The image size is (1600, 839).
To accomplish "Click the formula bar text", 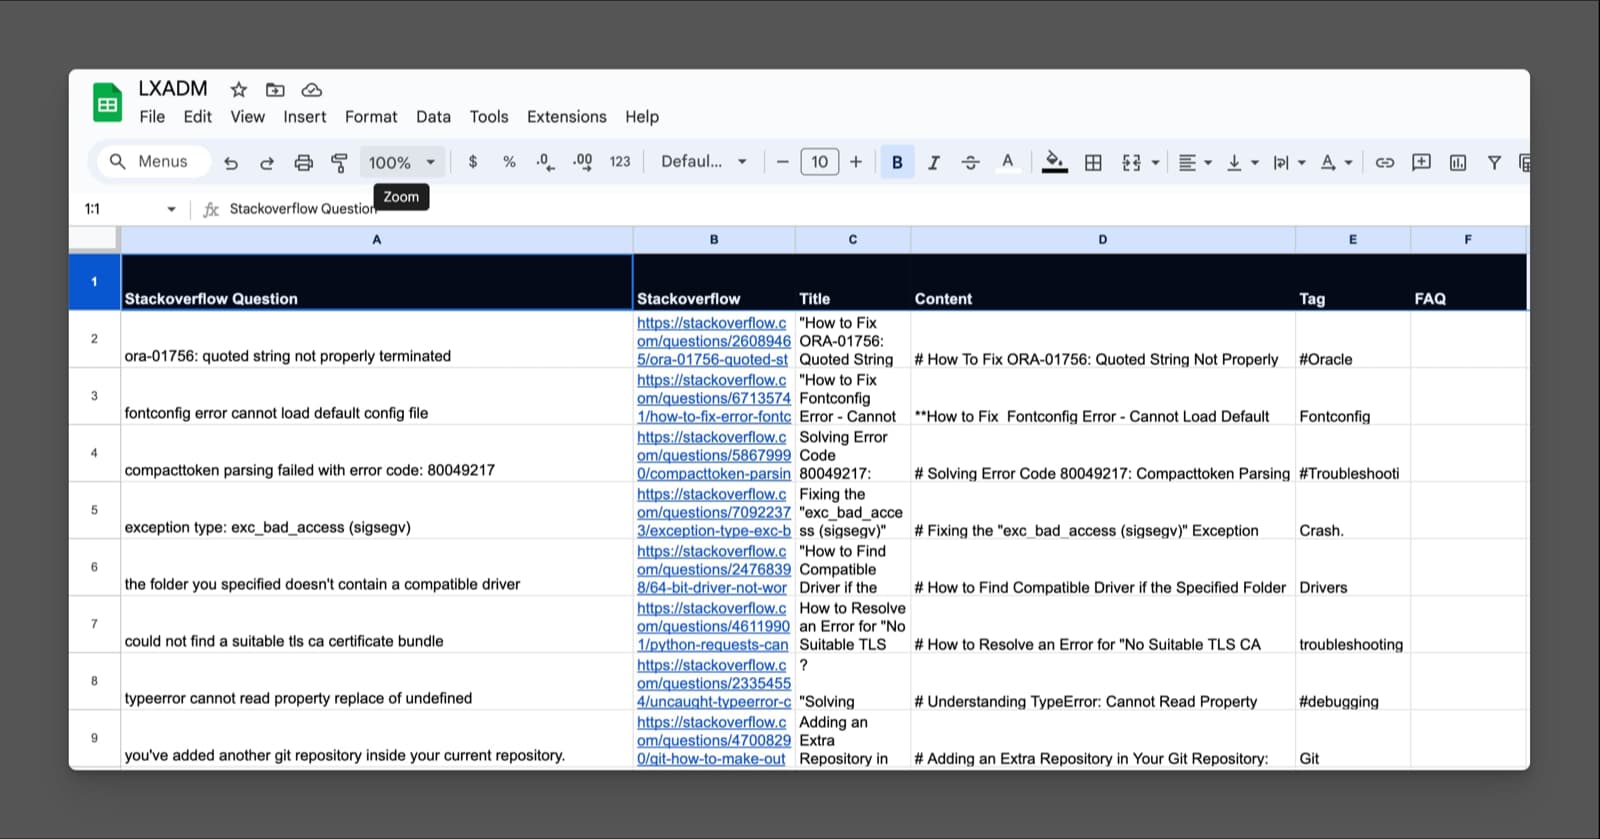I will (303, 209).
